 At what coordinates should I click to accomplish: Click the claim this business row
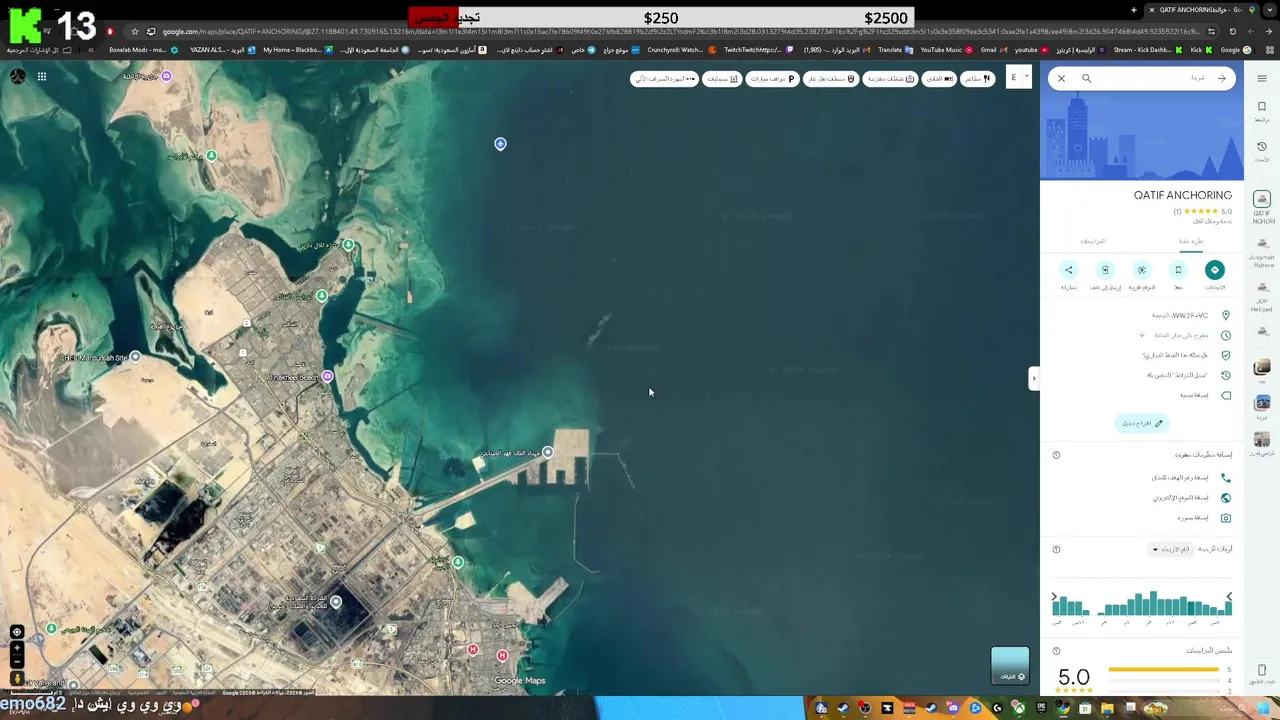point(1142,355)
